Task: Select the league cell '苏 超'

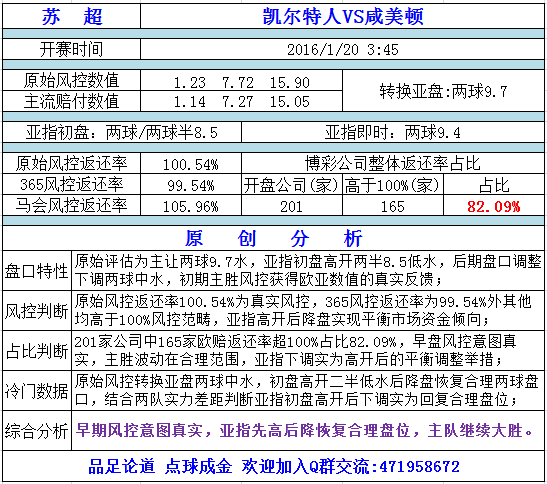Action: pos(72,16)
